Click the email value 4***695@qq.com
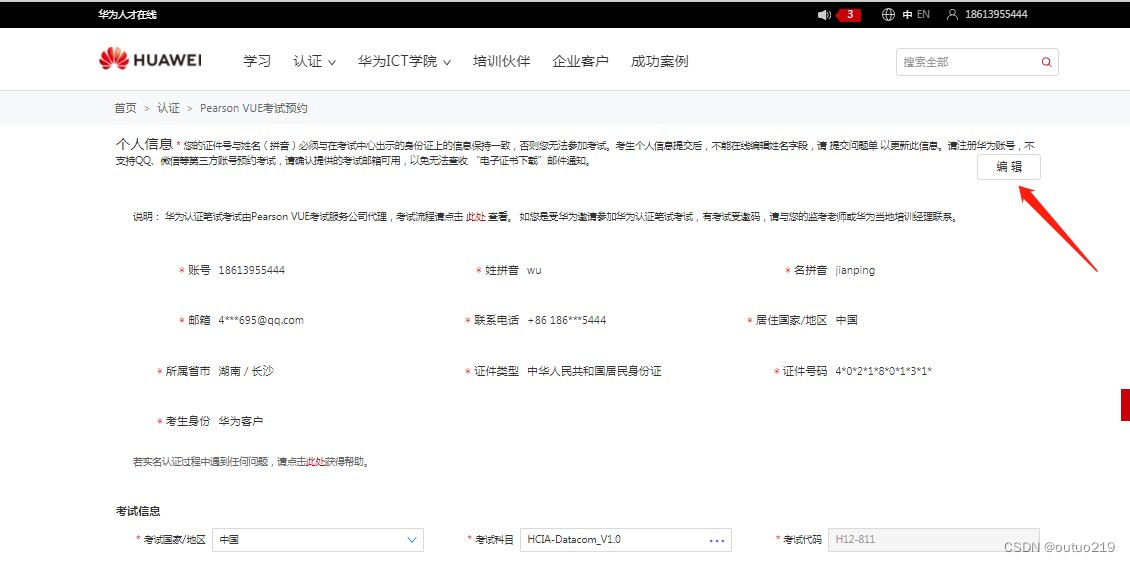The width and height of the screenshot is (1130, 562). (x=261, y=320)
